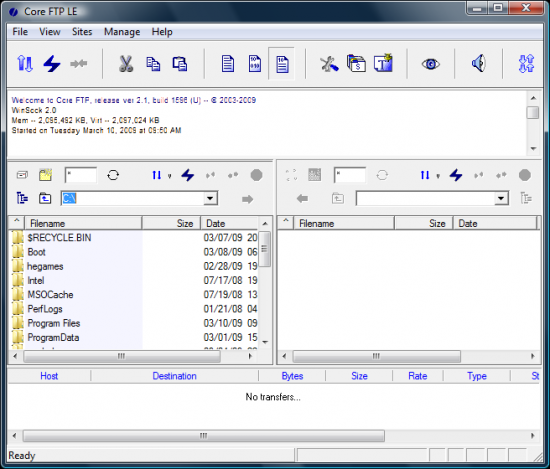550x469 pixels.
Task: Open the View menu
Action: click(x=50, y=32)
